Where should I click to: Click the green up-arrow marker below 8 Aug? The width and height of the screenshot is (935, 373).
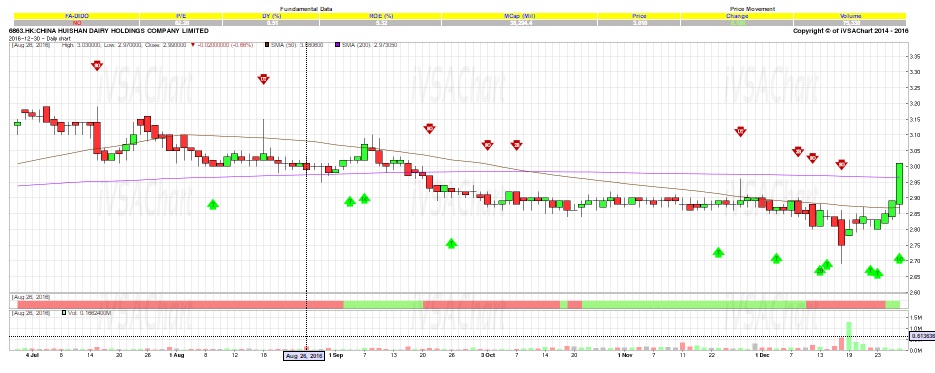[x=213, y=204]
